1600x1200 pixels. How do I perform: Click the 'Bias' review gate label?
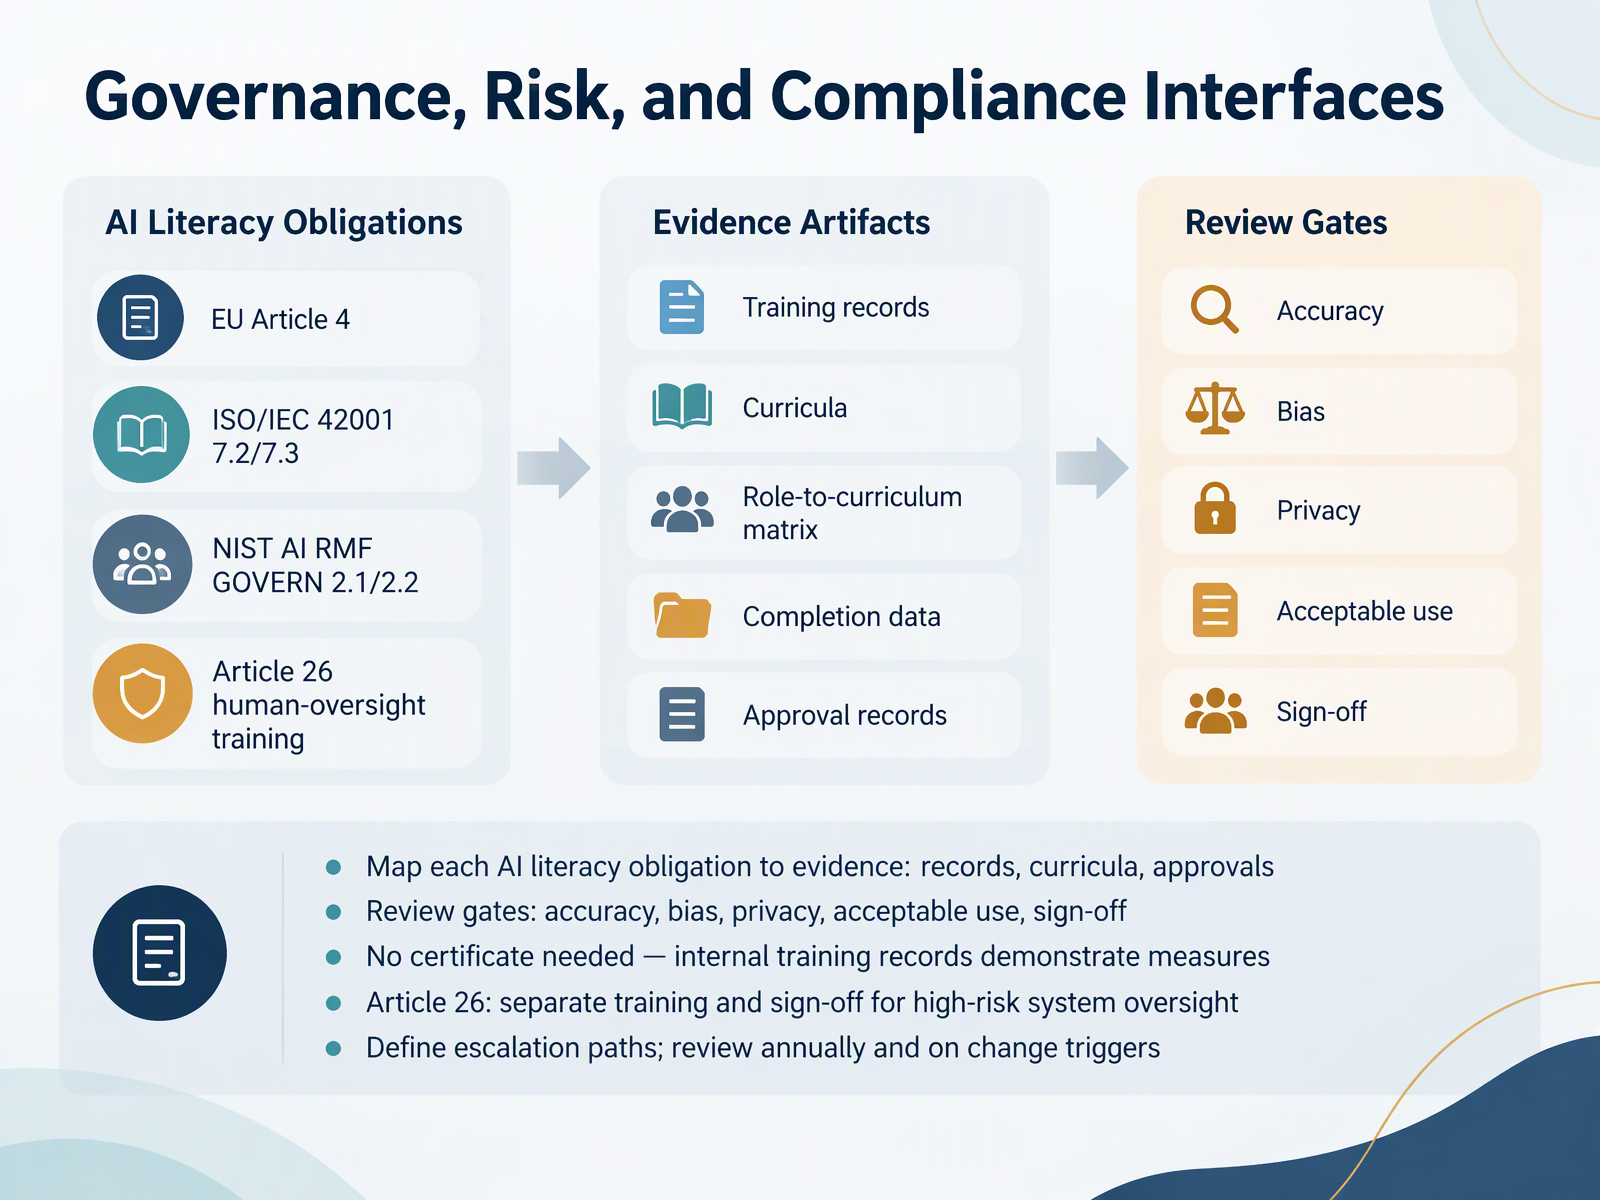coord(1301,411)
